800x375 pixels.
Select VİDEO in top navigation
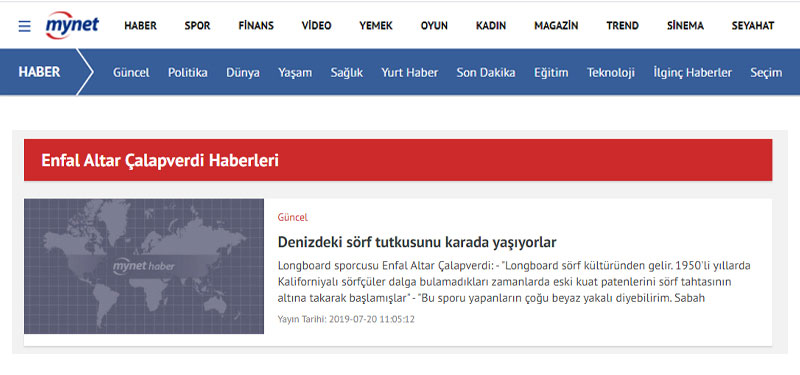(x=316, y=26)
